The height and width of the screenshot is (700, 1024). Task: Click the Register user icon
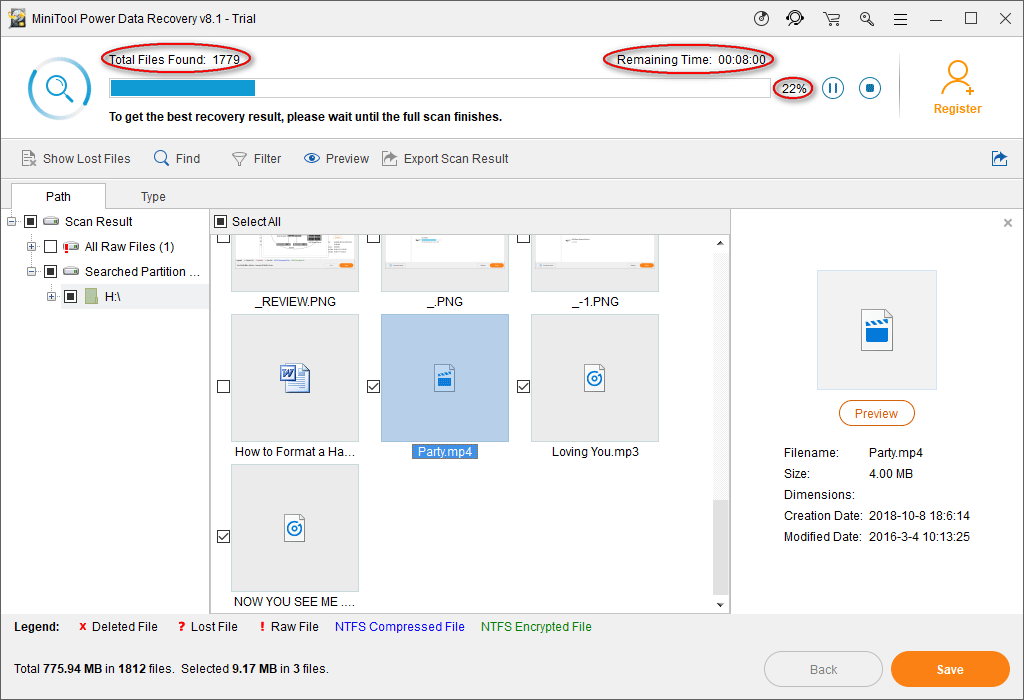tap(957, 78)
